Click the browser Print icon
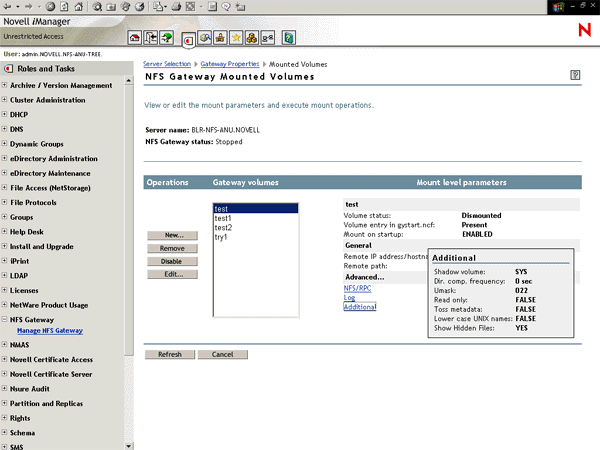This screenshot has height=450, width=600. coord(176,7)
